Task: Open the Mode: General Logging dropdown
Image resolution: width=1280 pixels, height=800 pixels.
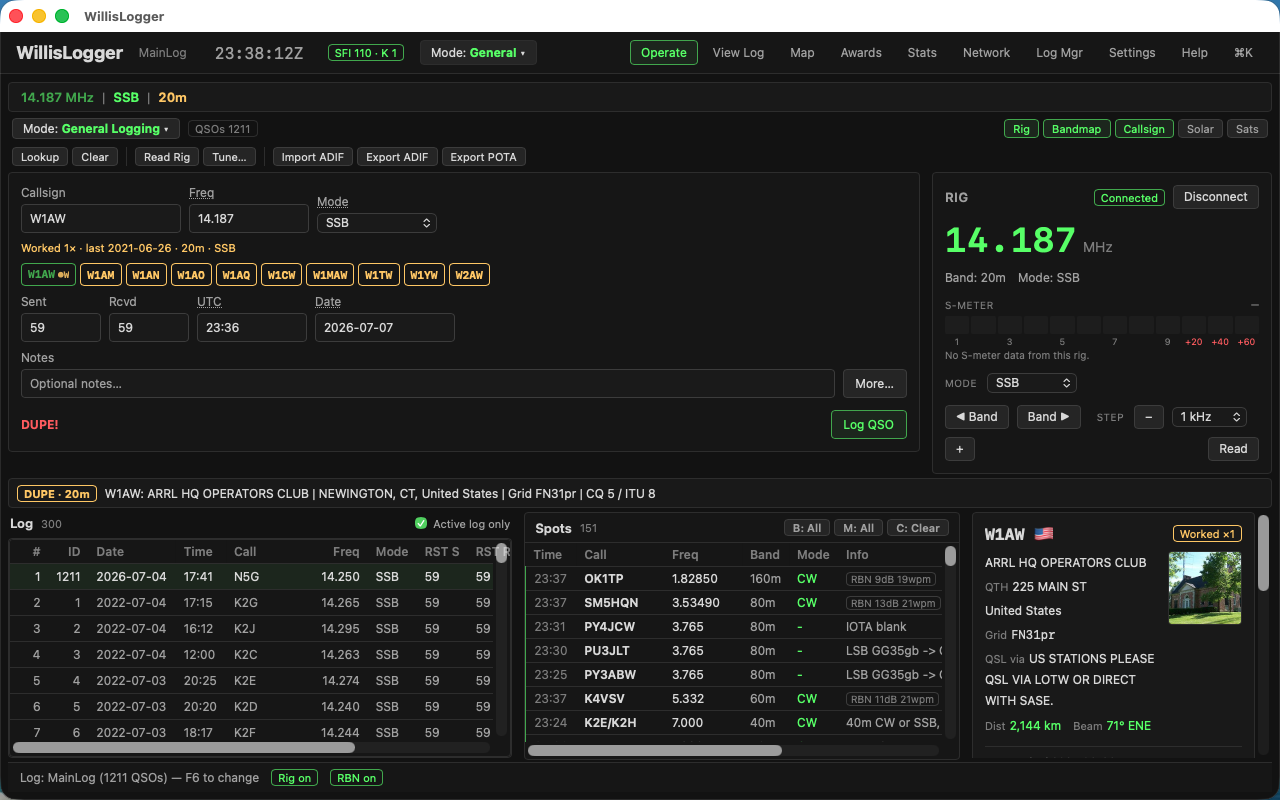Action: coord(96,129)
